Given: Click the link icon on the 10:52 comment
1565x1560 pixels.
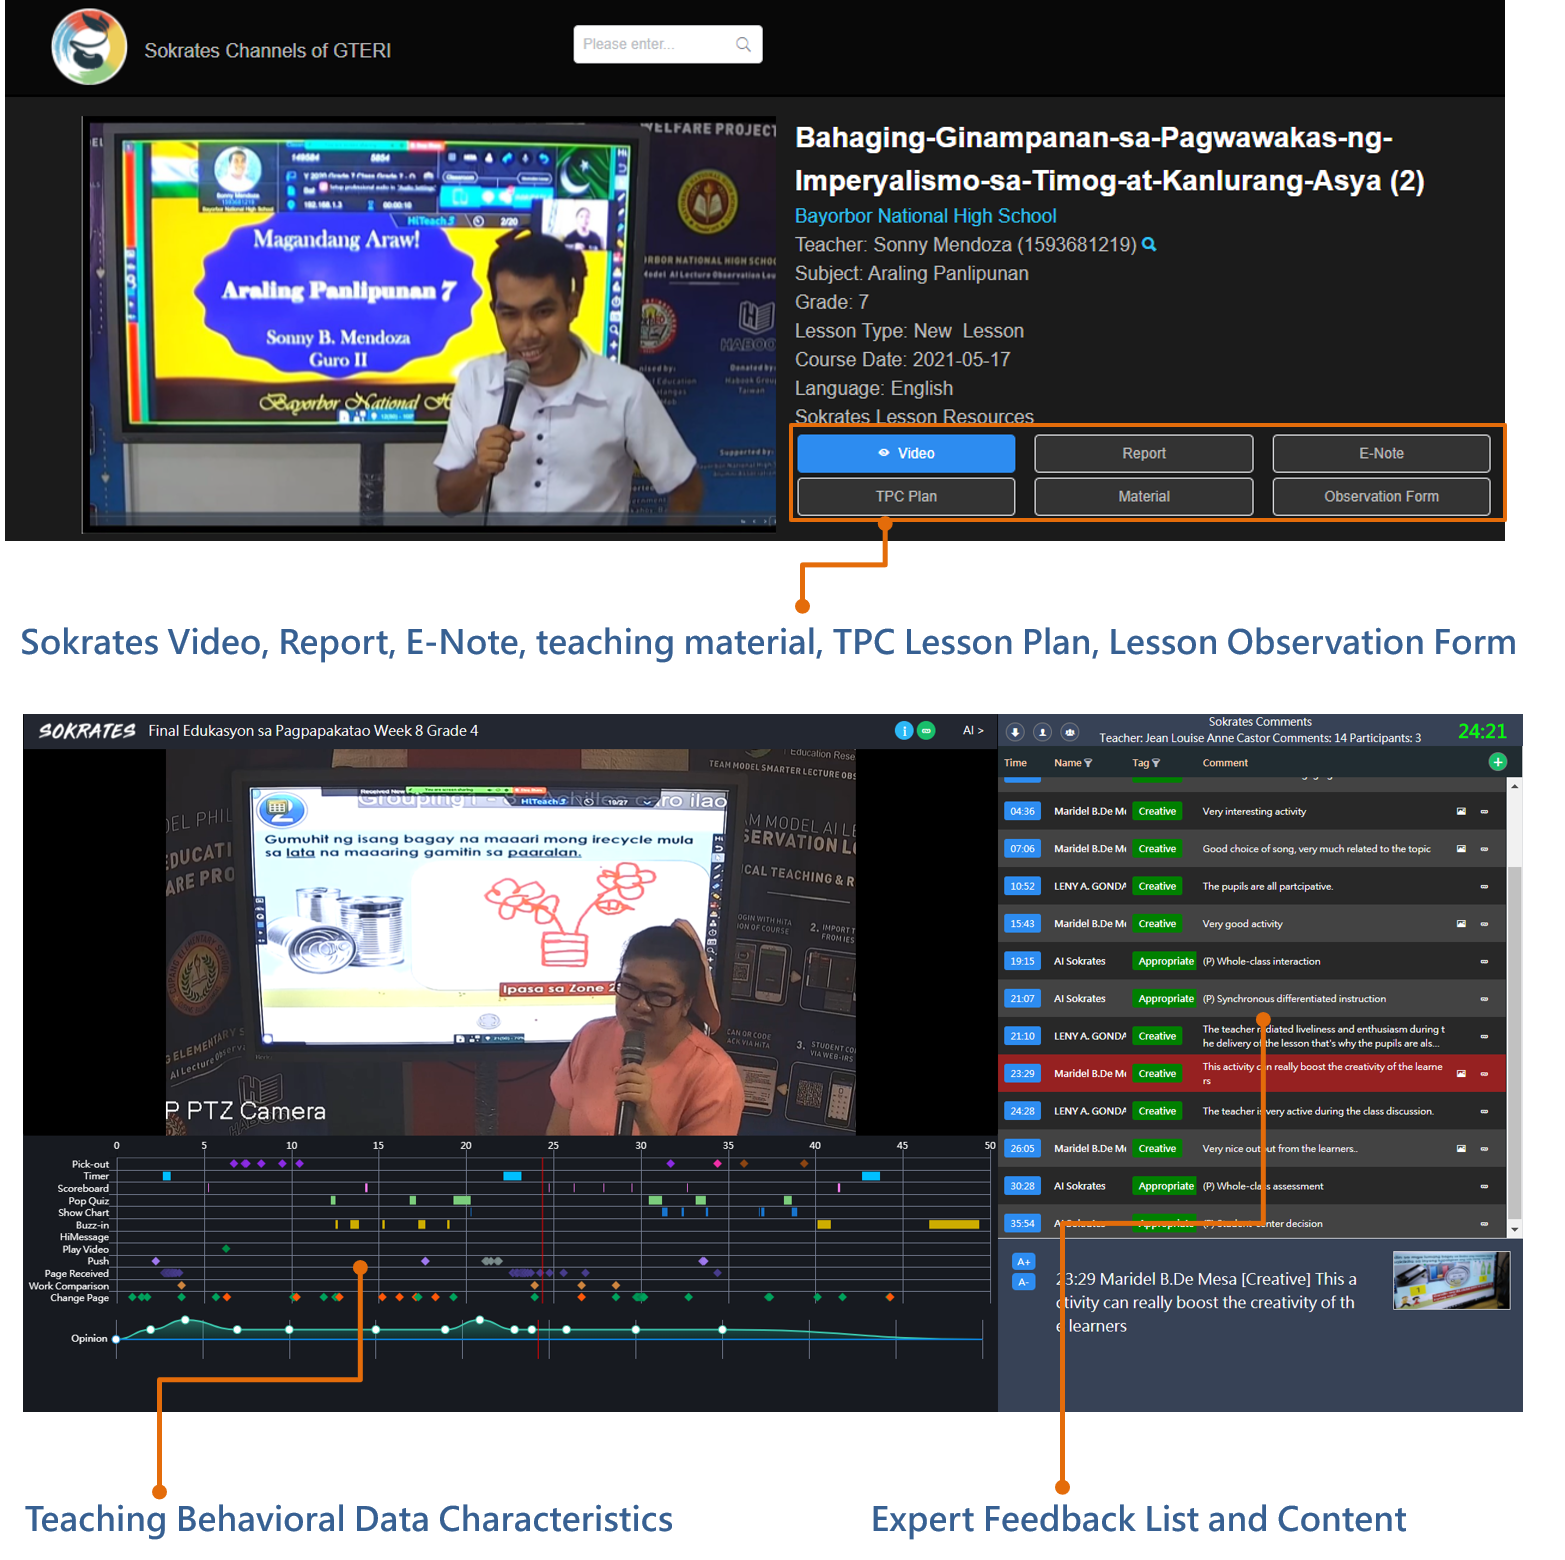Looking at the screenshot, I should 1484,886.
